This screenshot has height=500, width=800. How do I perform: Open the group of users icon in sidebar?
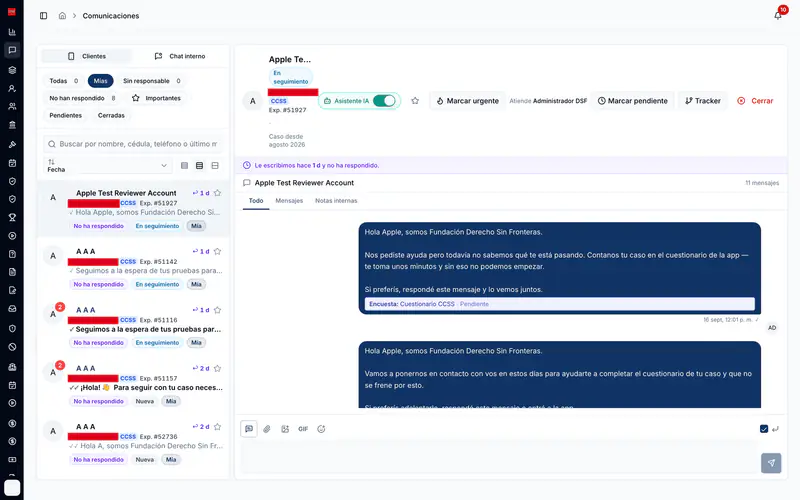click(12, 107)
